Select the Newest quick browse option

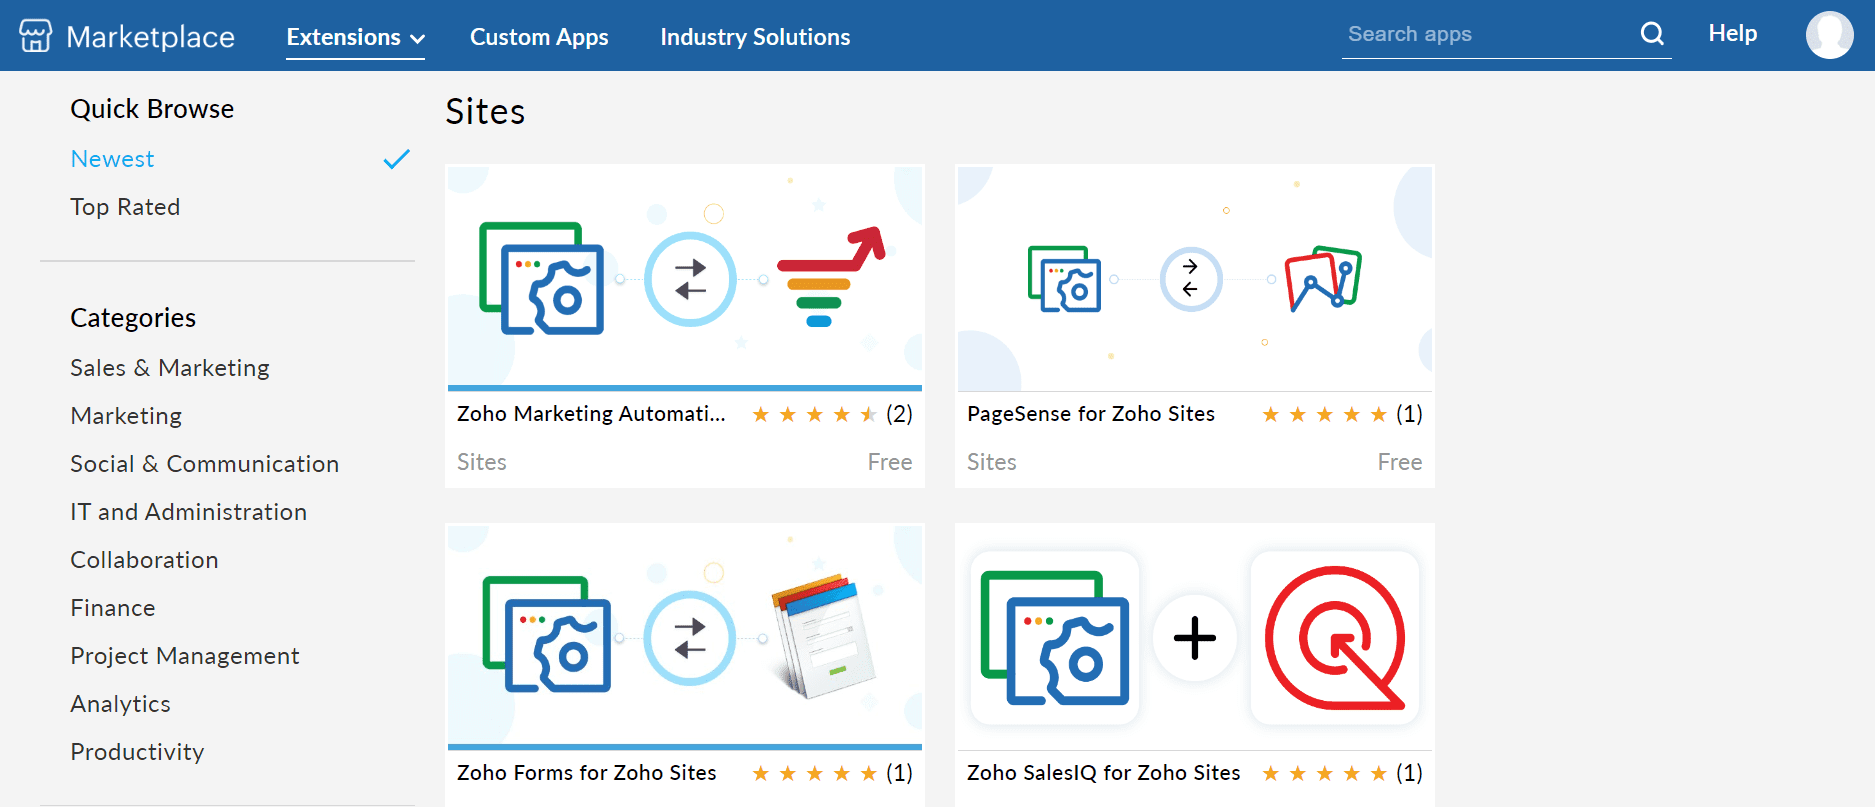pos(112,159)
